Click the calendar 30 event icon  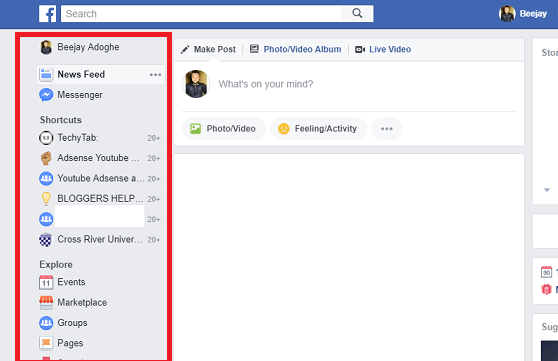pyautogui.click(x=546, y=272)
